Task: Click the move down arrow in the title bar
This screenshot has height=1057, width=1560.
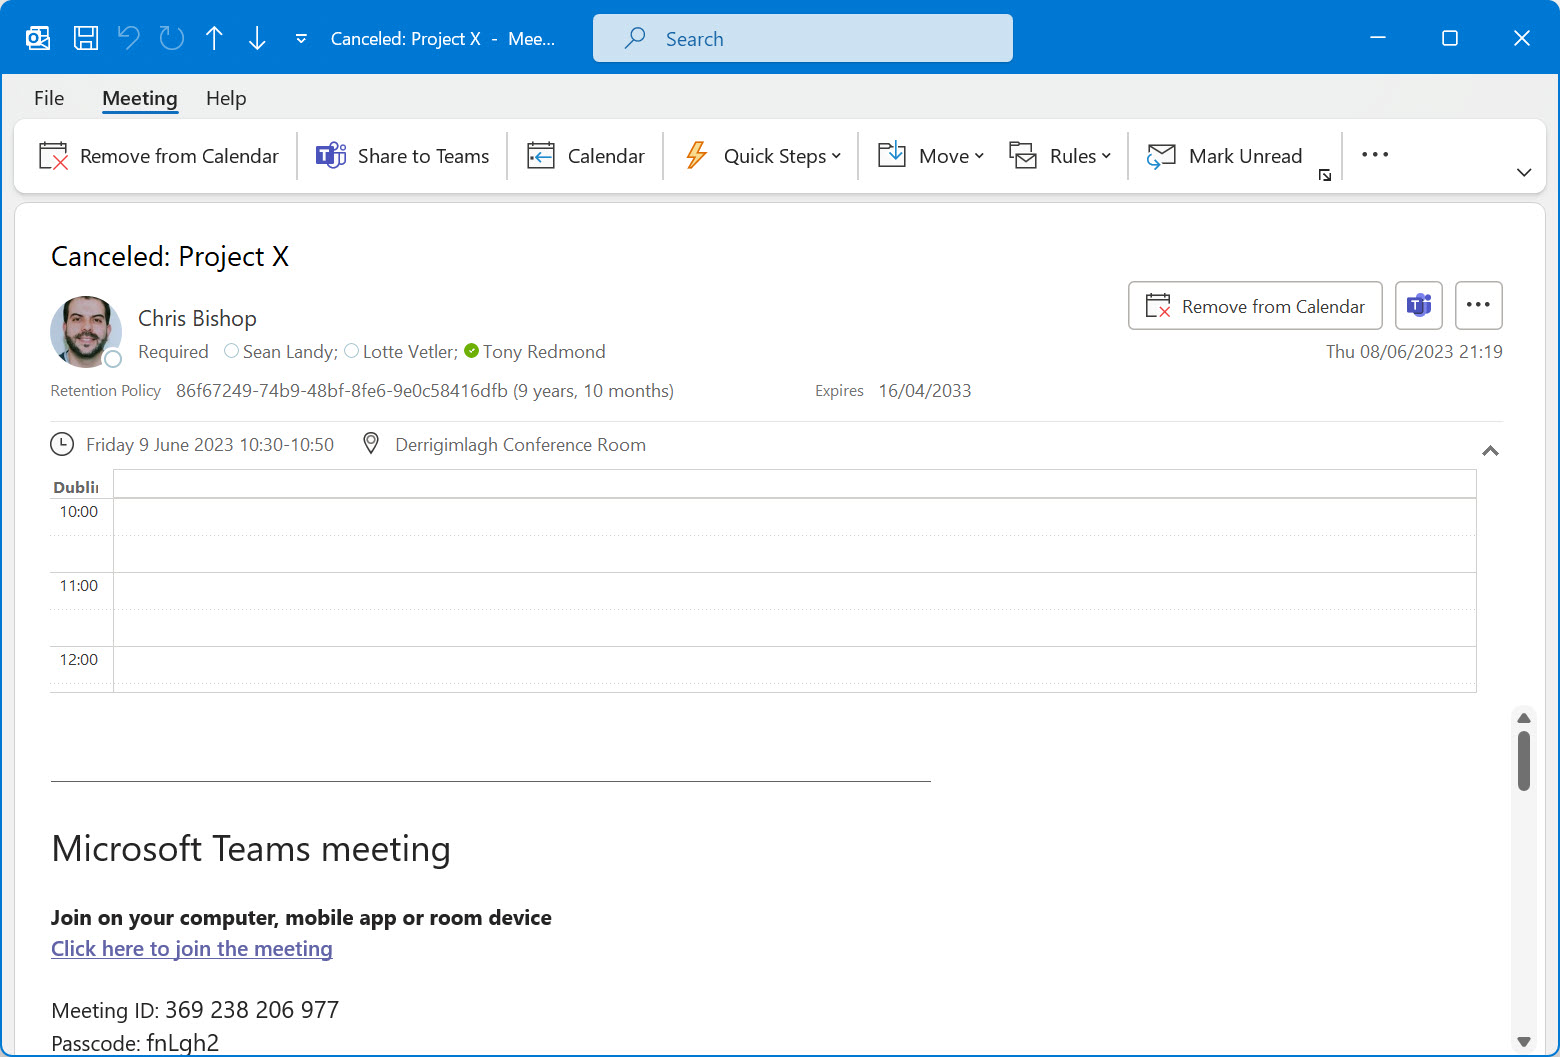Action: coord(257,37)
